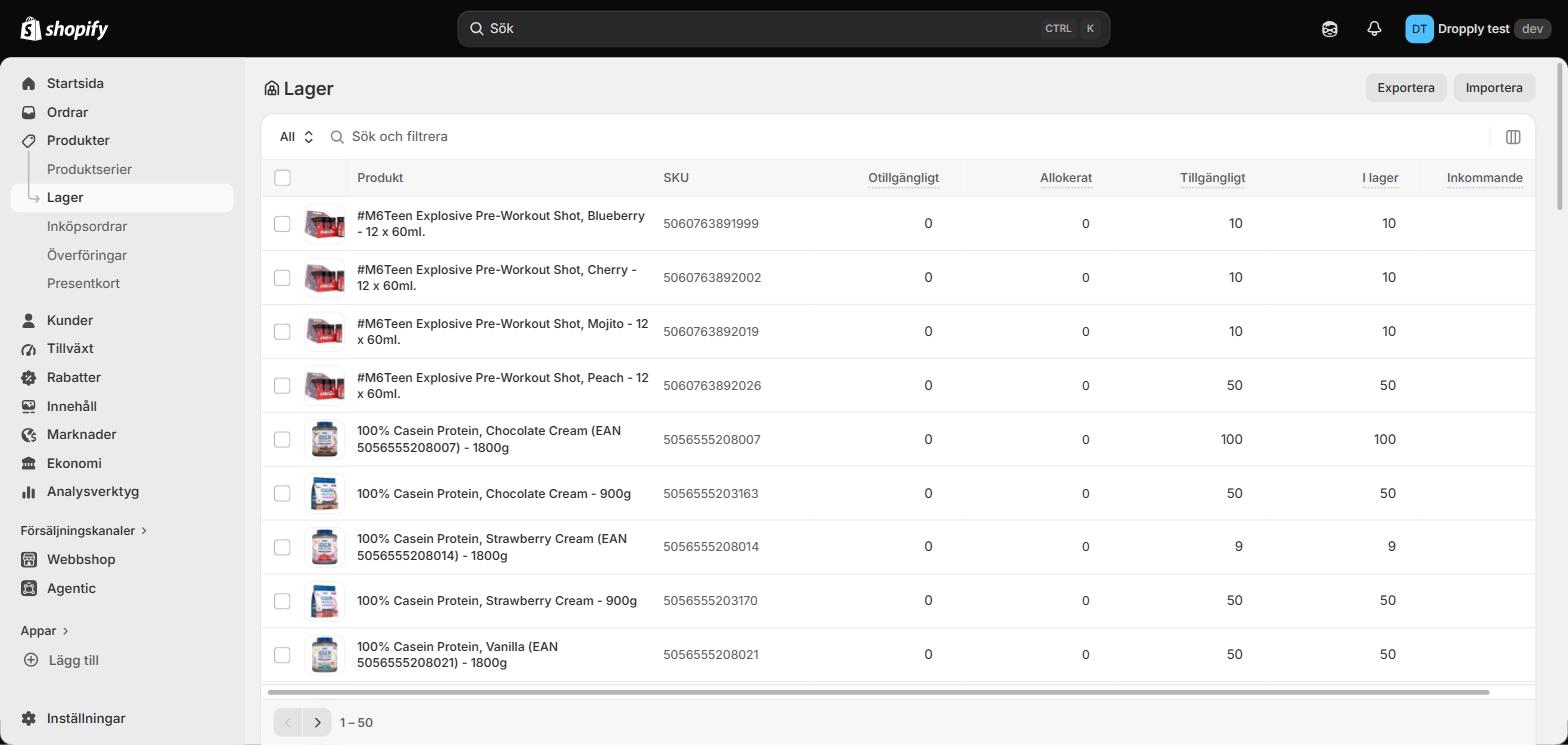The image size is (1568, 745).
Task: Check the Casein Strawberry Cream 900g row
Action: [282, 601]
